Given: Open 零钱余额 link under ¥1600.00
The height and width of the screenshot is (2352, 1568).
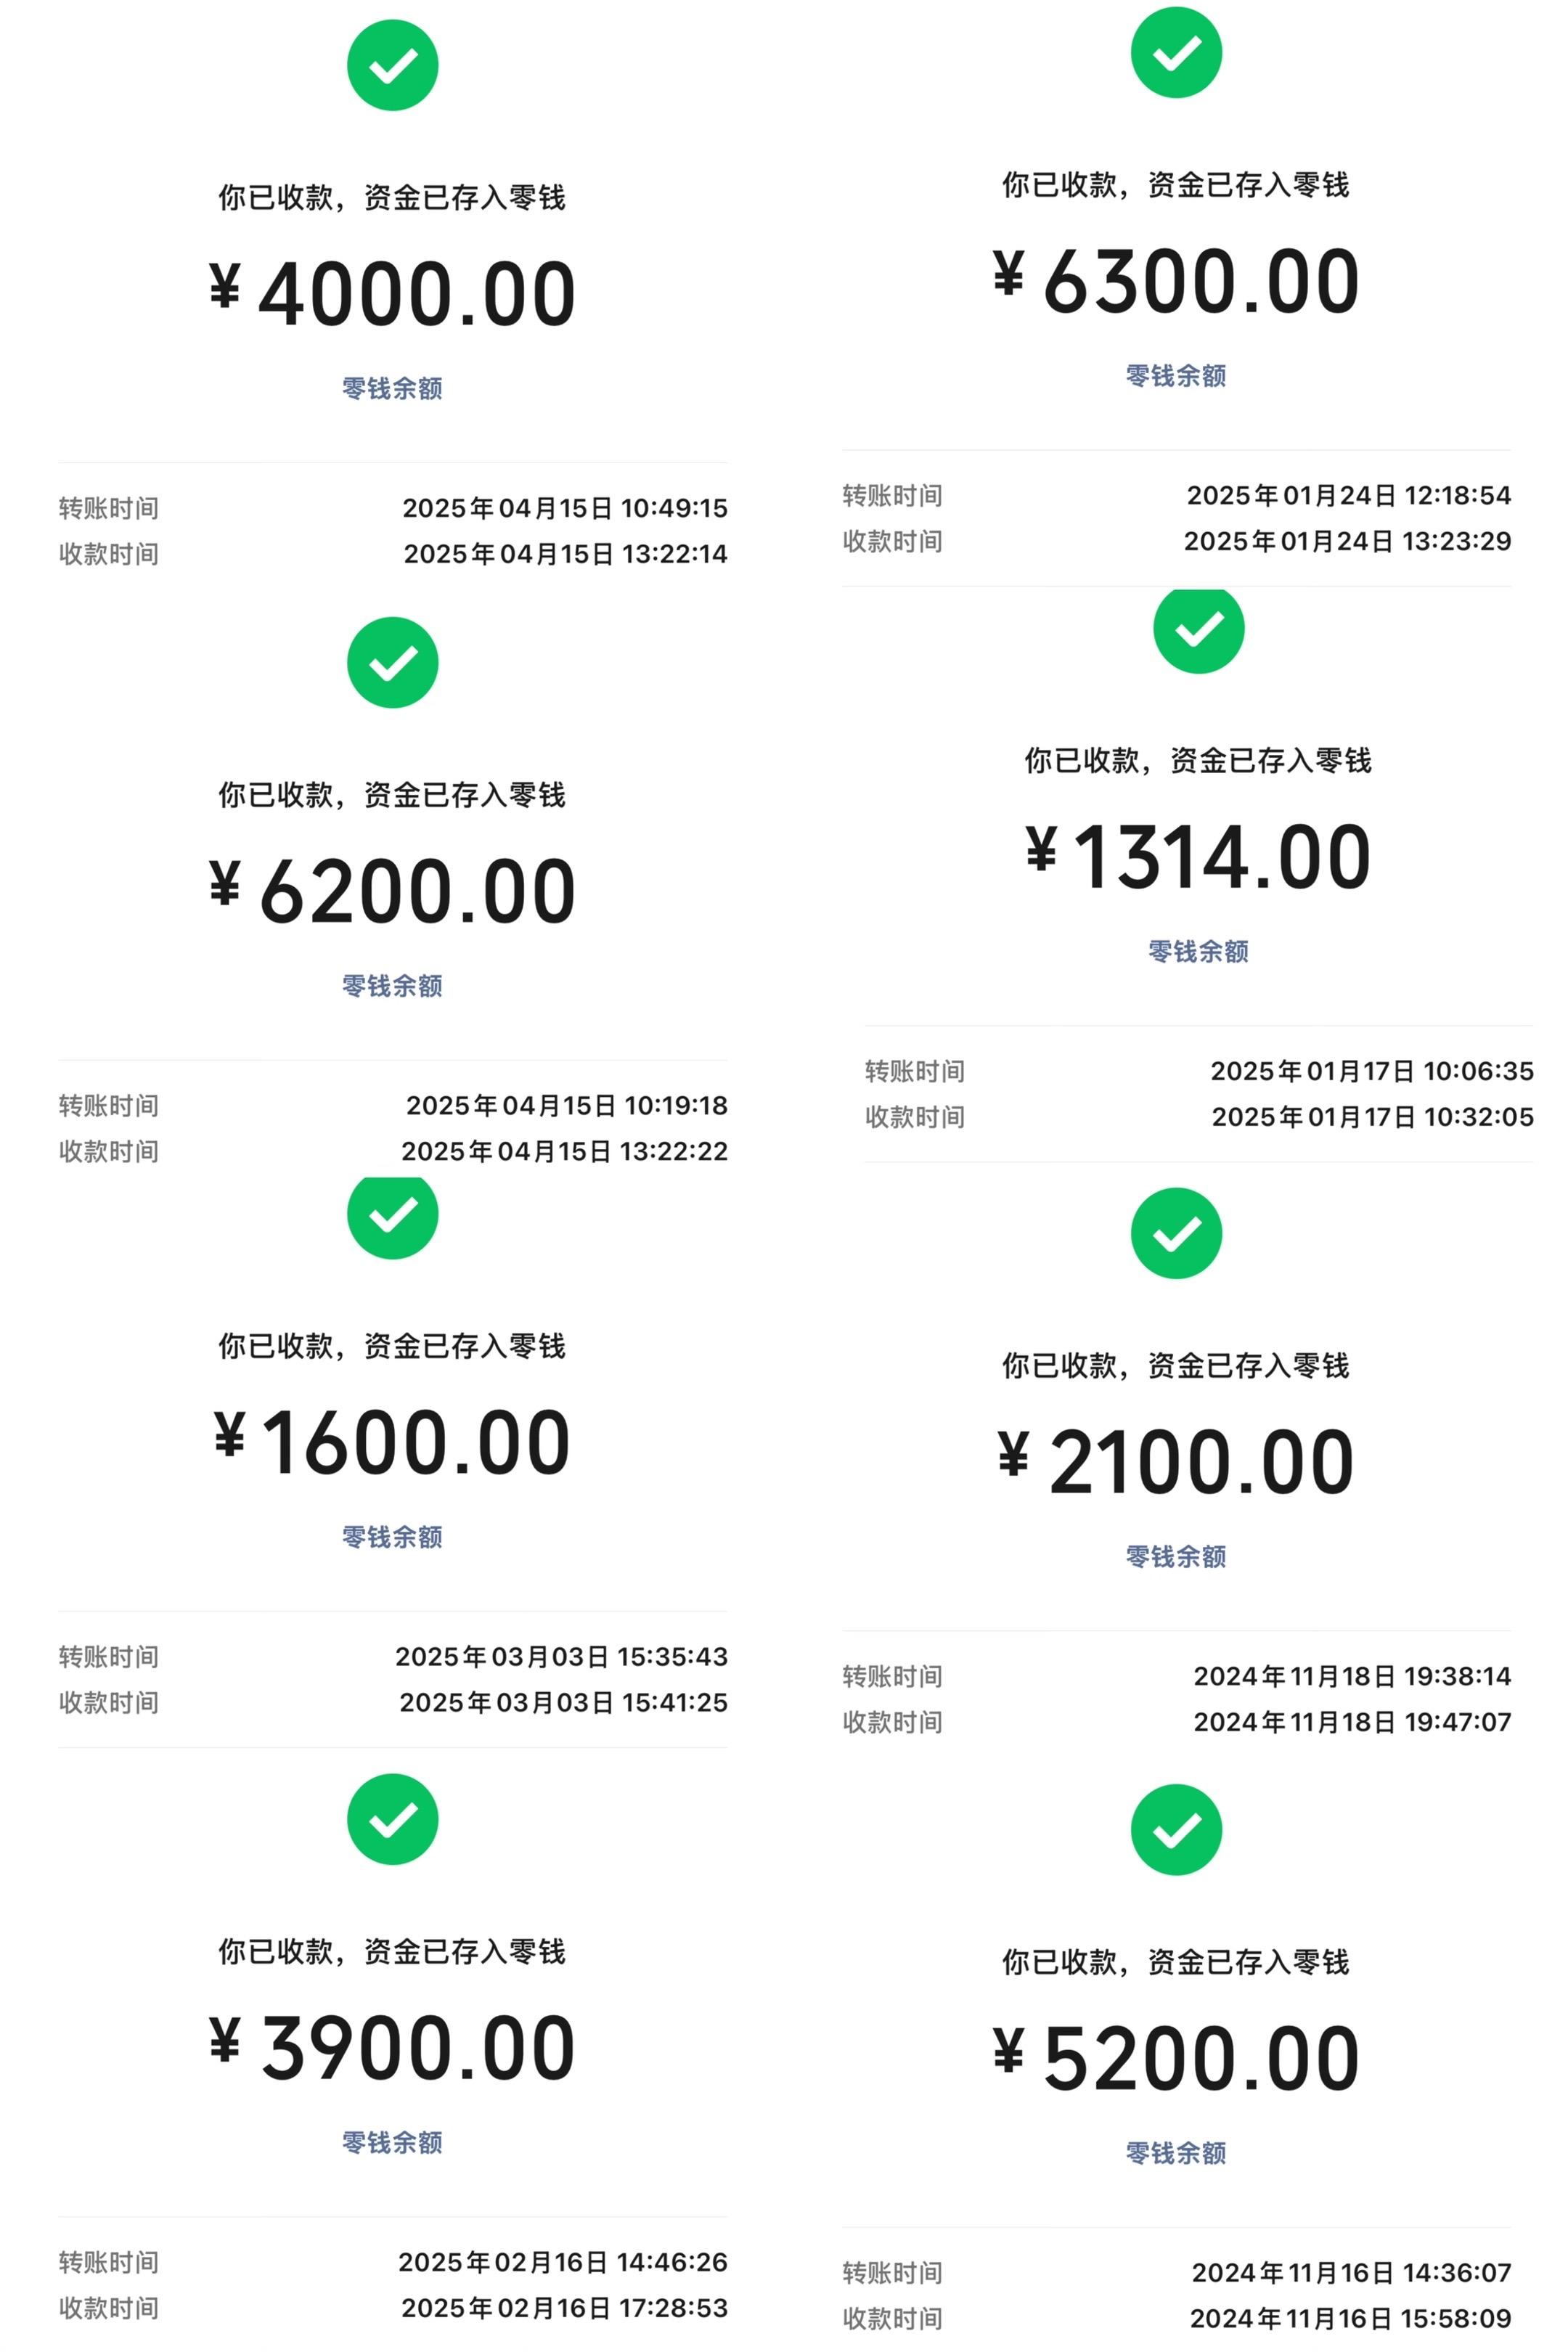Looking at the screenshot, I should (392, 1536).
